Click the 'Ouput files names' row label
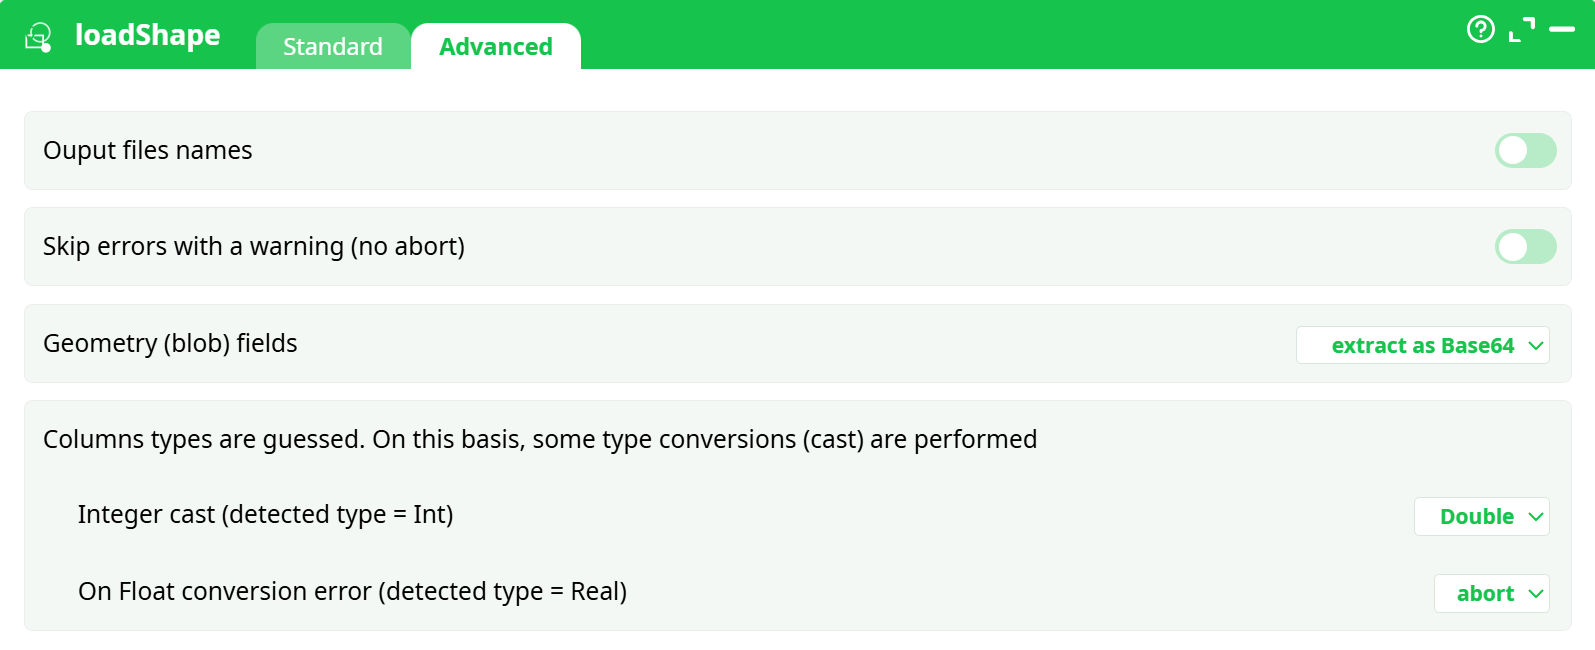 147,150
